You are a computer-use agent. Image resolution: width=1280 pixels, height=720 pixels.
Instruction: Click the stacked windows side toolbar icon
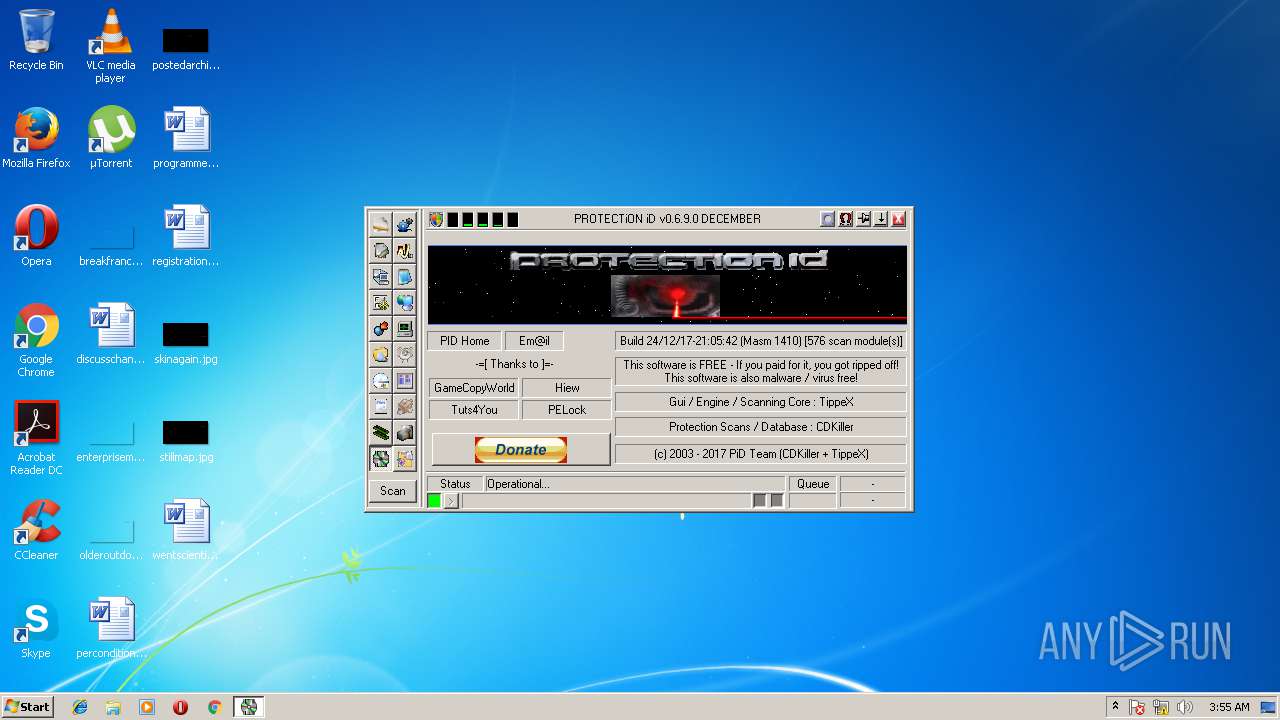pos(381,276)
